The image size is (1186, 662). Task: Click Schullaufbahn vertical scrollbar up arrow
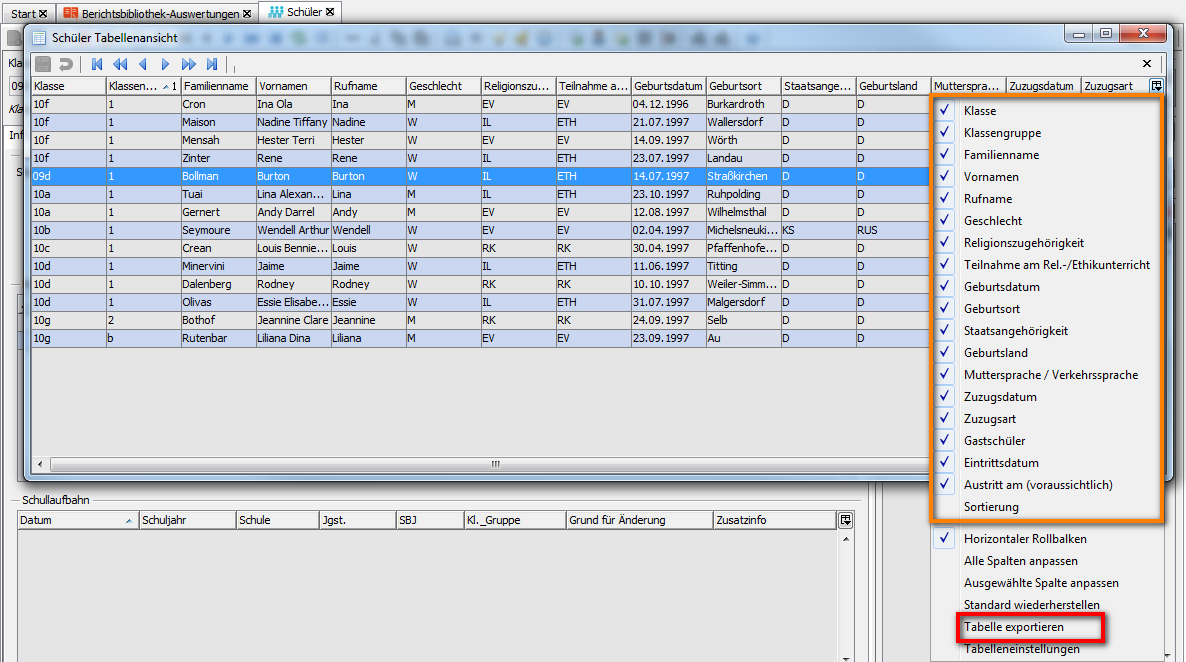coord(846,539)
